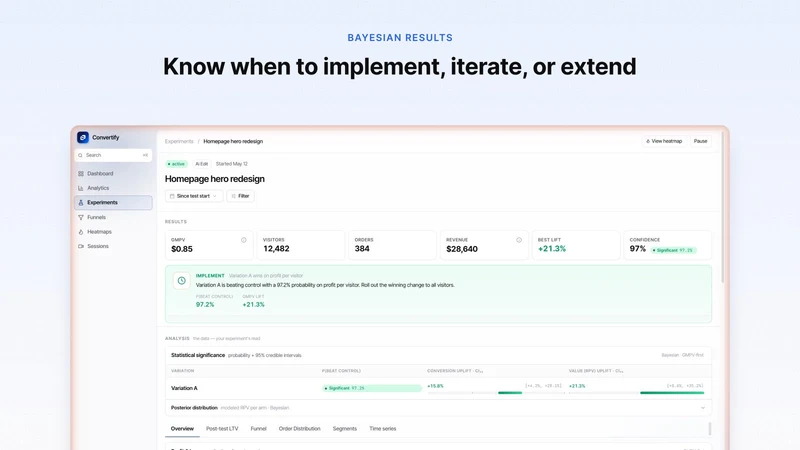800x450 pixels.
Task: Click the Variation A row label
Action: click(x=184, y=388)
